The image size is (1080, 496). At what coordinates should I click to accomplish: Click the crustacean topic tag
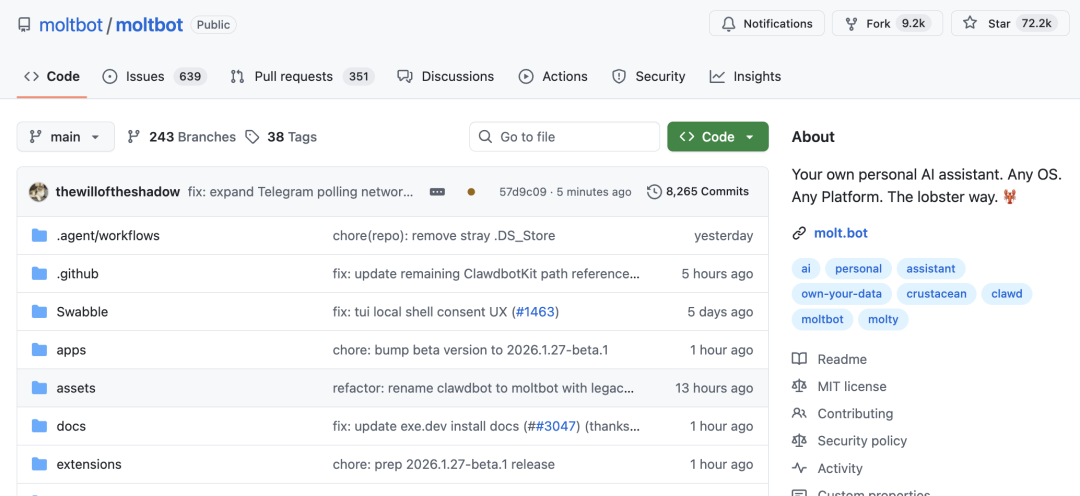click(x=938, y=294)
